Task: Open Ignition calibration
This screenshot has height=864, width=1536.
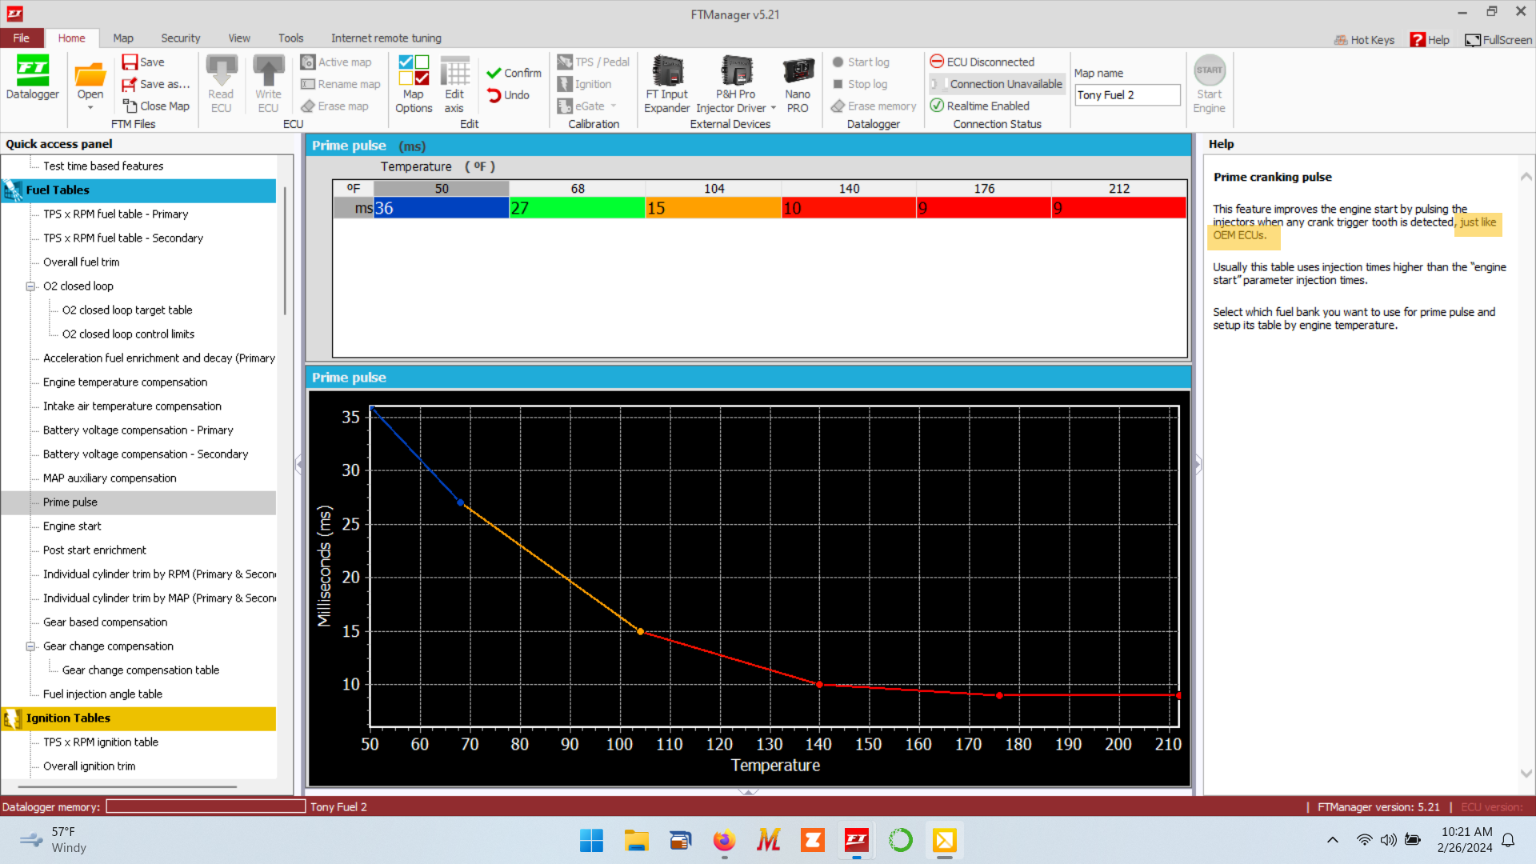Action: coord(585,84)
